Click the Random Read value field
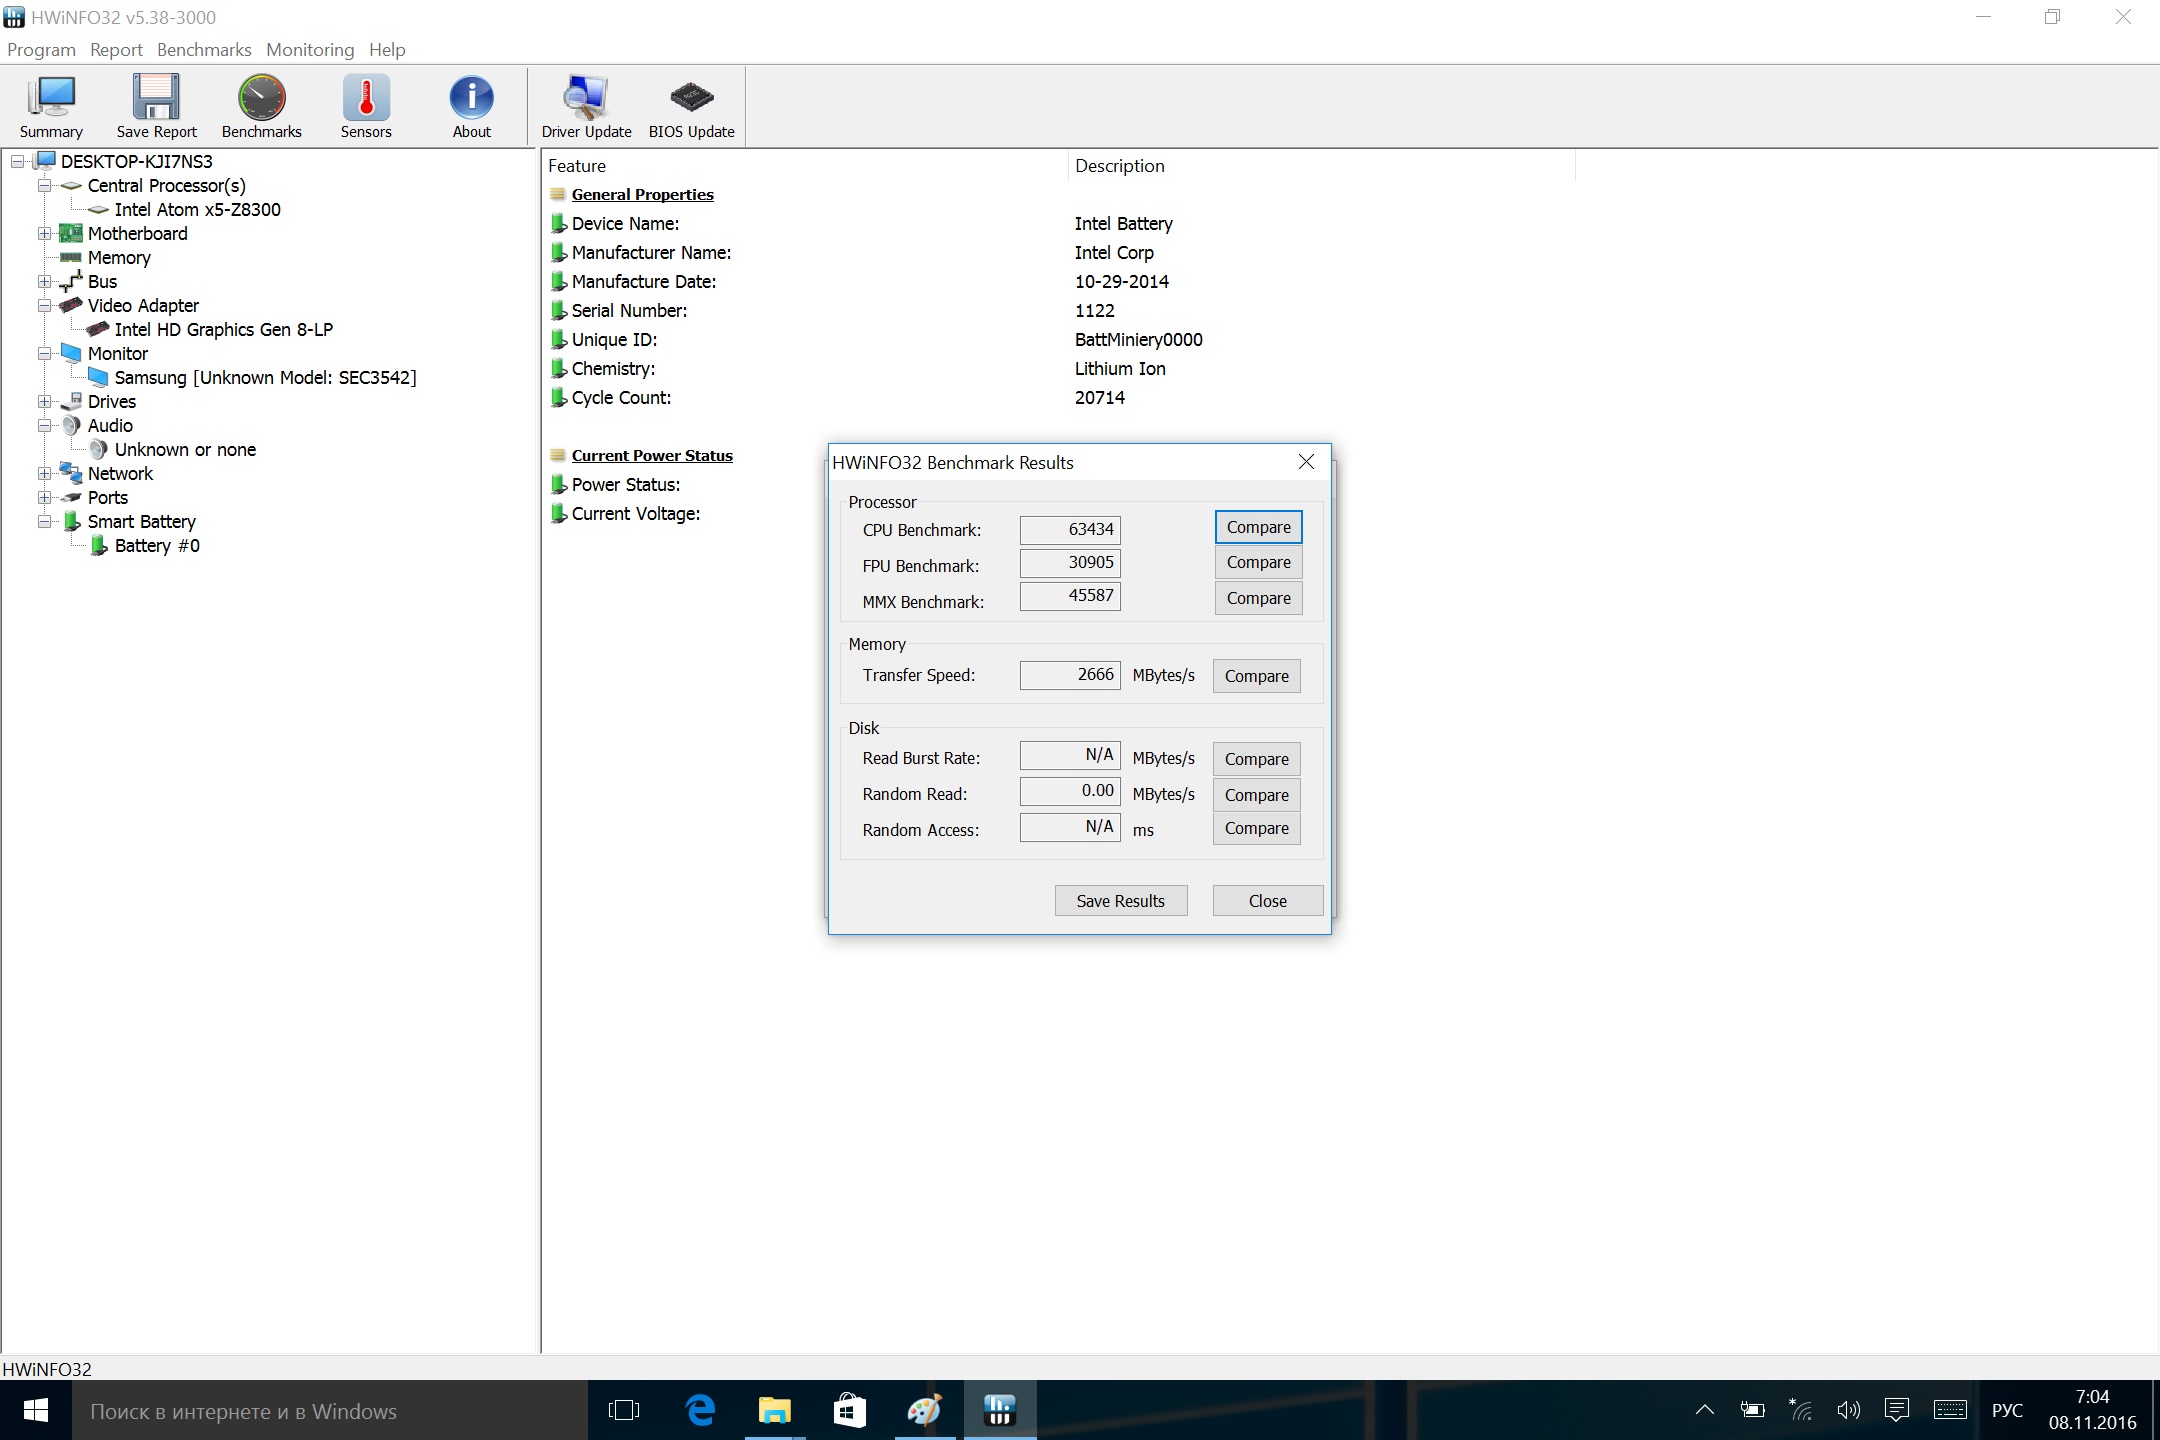This screenshot has height=1440, width=2160. coord(1070,791)
